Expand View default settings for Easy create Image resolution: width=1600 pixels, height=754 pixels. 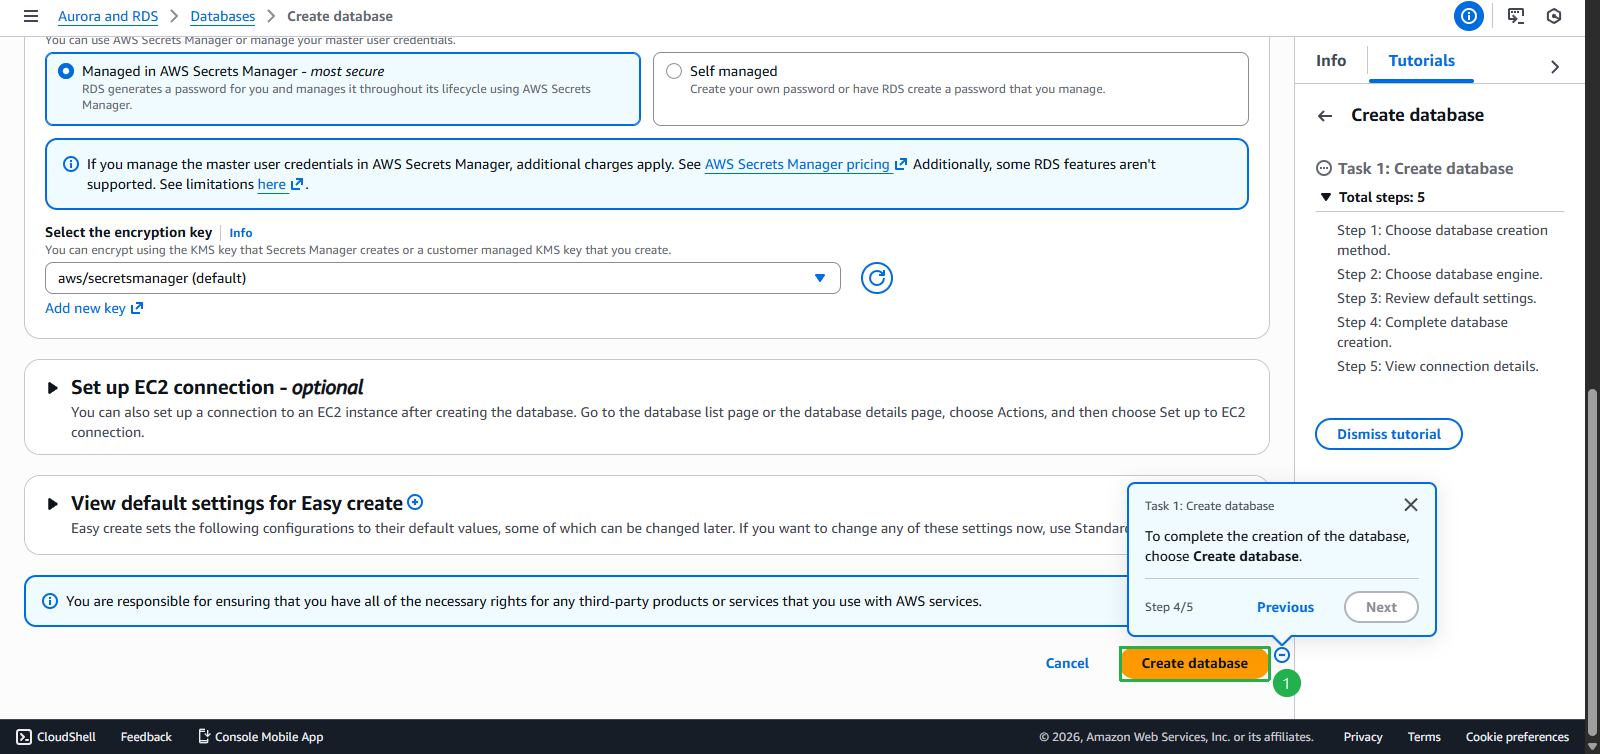[x=53, y=504]
